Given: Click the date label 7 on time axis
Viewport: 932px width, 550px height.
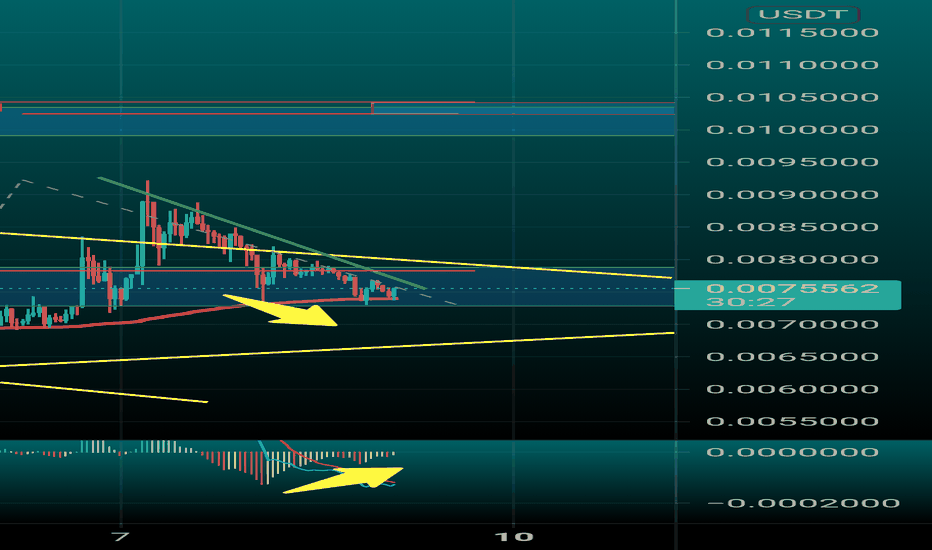Looking at the screenshot, I should pos(121,537).
